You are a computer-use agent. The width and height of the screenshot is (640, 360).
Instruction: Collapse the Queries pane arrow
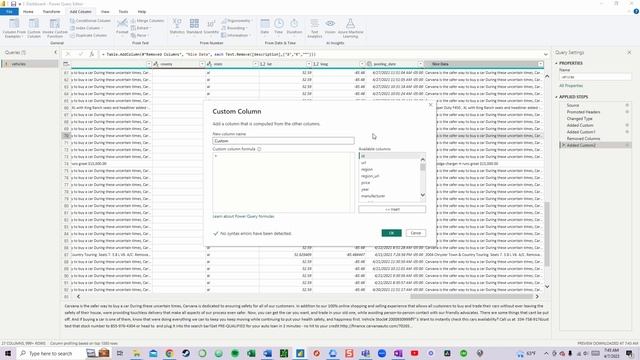click(x=56, y=52)
